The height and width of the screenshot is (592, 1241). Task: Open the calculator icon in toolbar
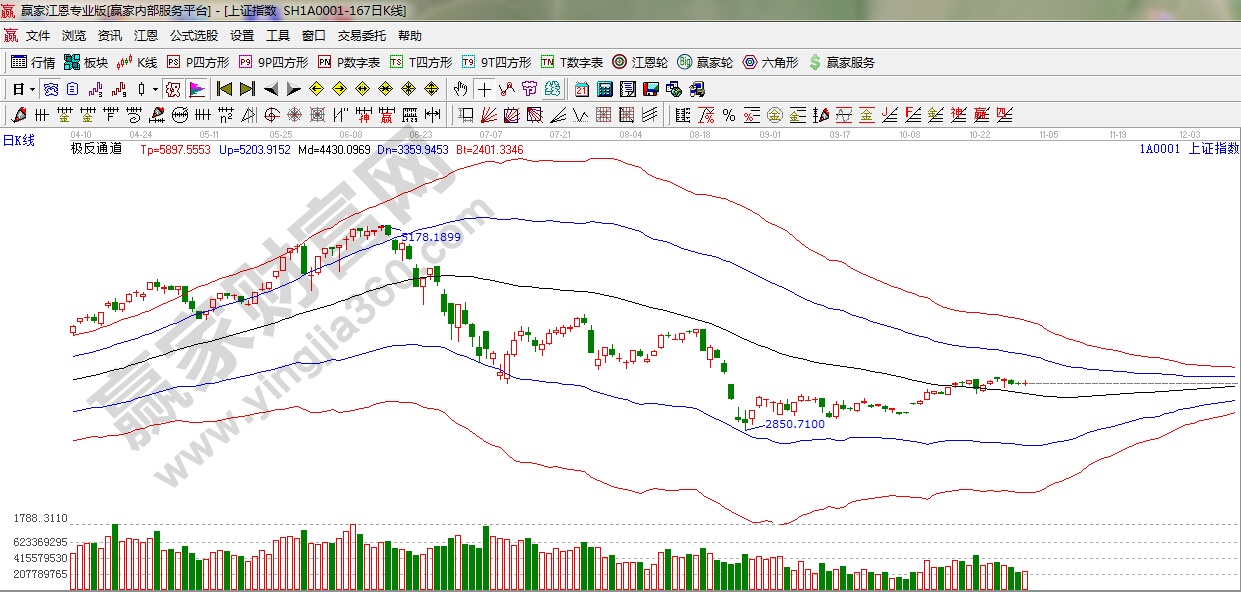[604, 89]
